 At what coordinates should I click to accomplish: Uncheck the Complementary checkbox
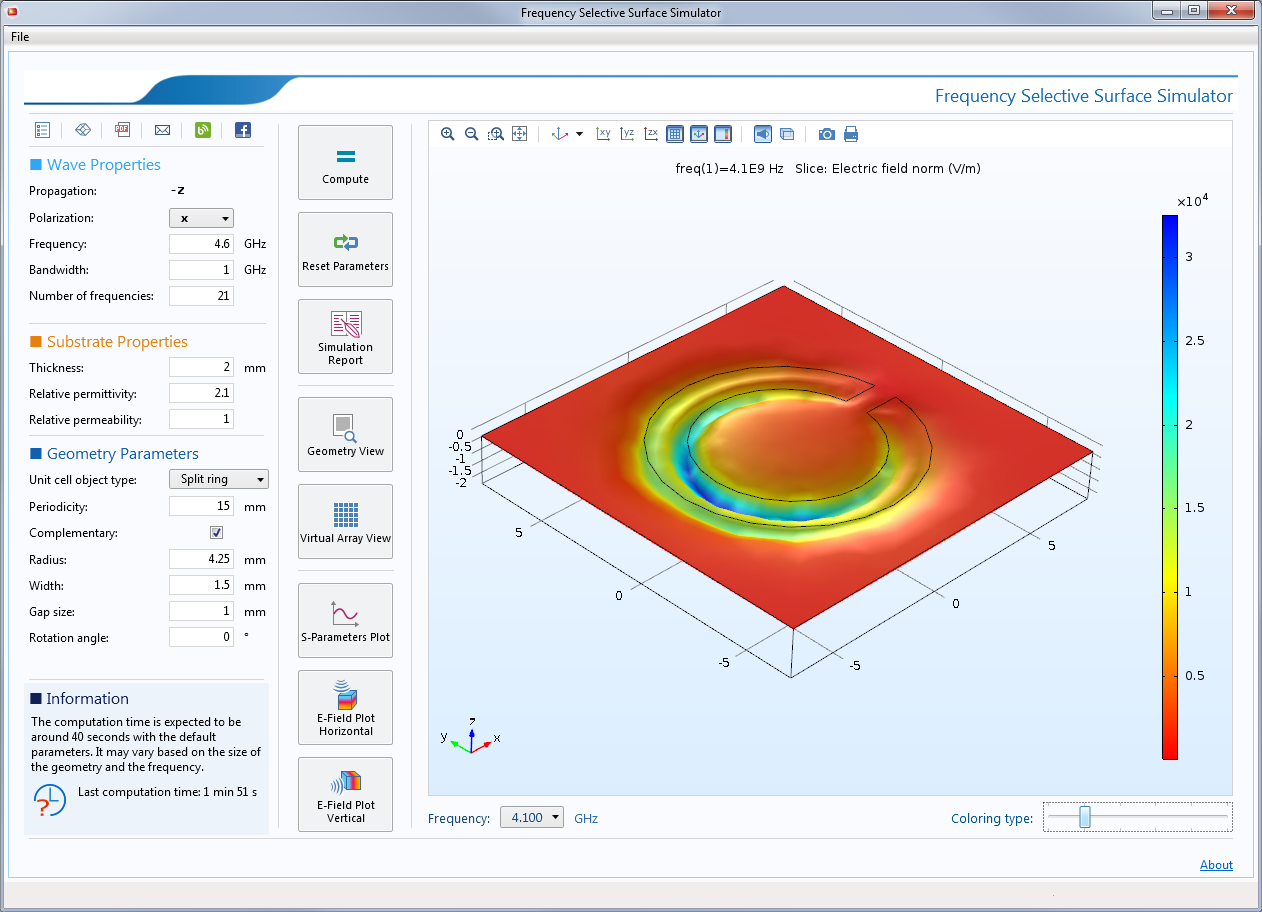tap(216, 533)
